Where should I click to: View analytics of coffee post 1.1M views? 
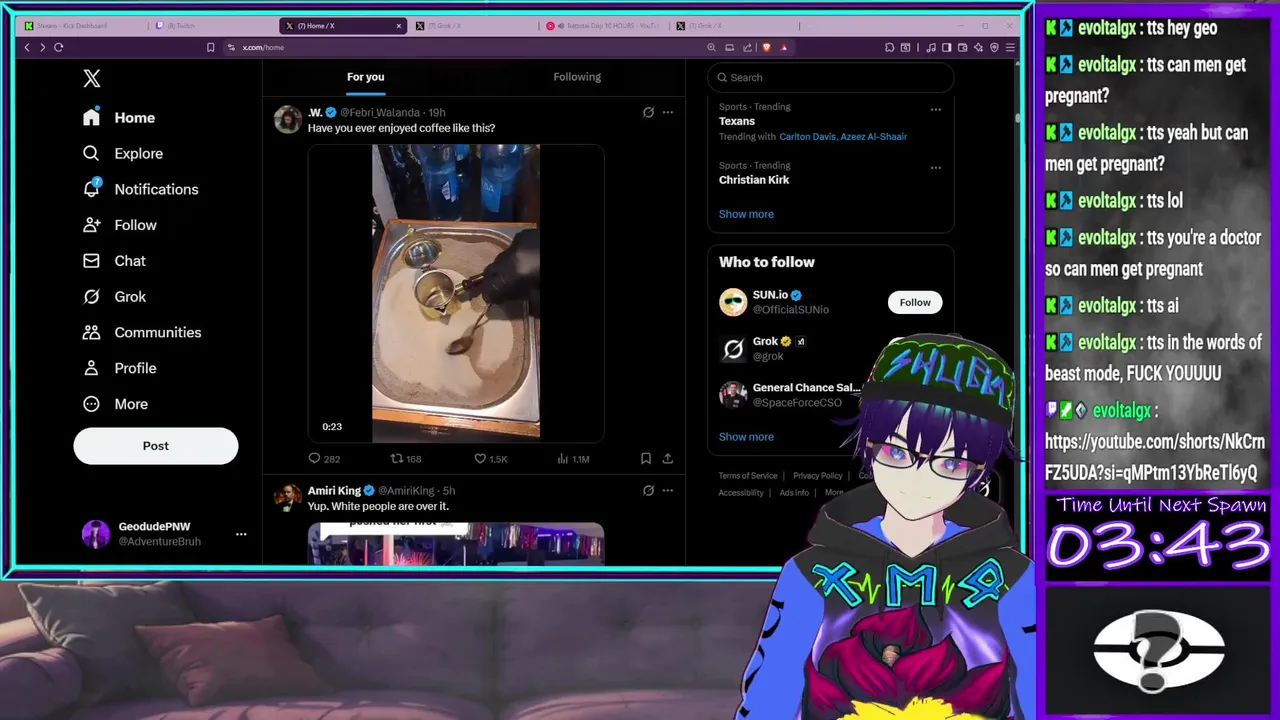(573, 459)
